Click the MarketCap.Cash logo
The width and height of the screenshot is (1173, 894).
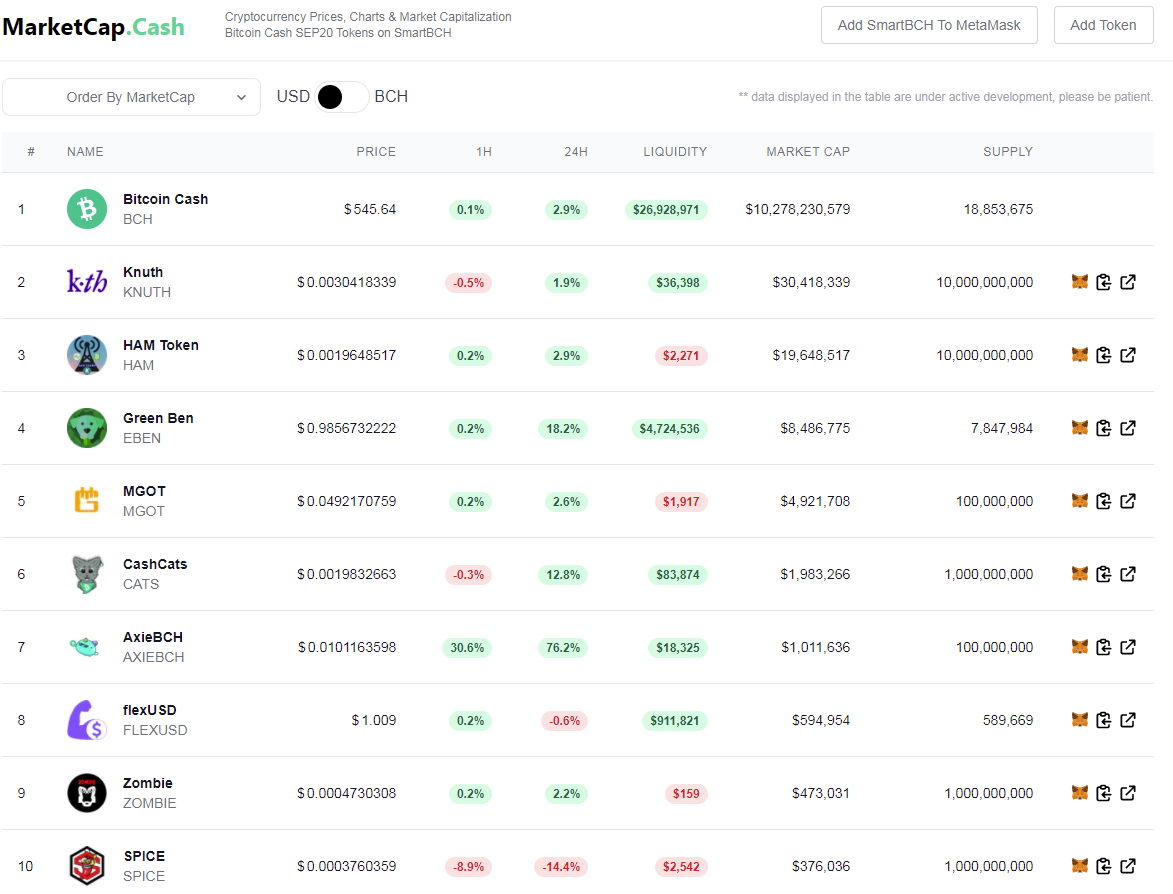click(x=94, y=27)
